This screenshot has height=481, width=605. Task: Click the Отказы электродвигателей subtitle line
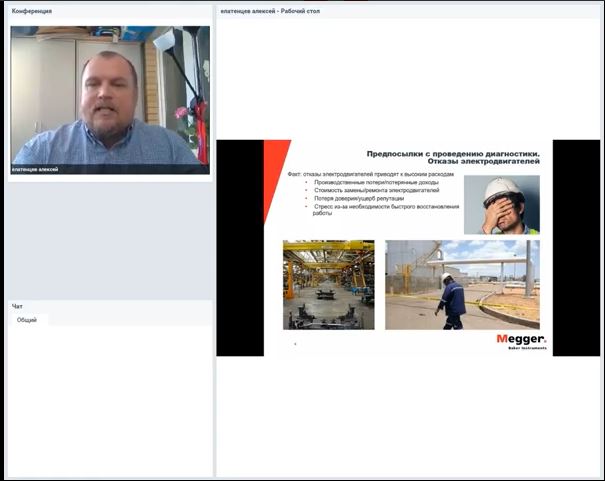[x=482, y=161]
